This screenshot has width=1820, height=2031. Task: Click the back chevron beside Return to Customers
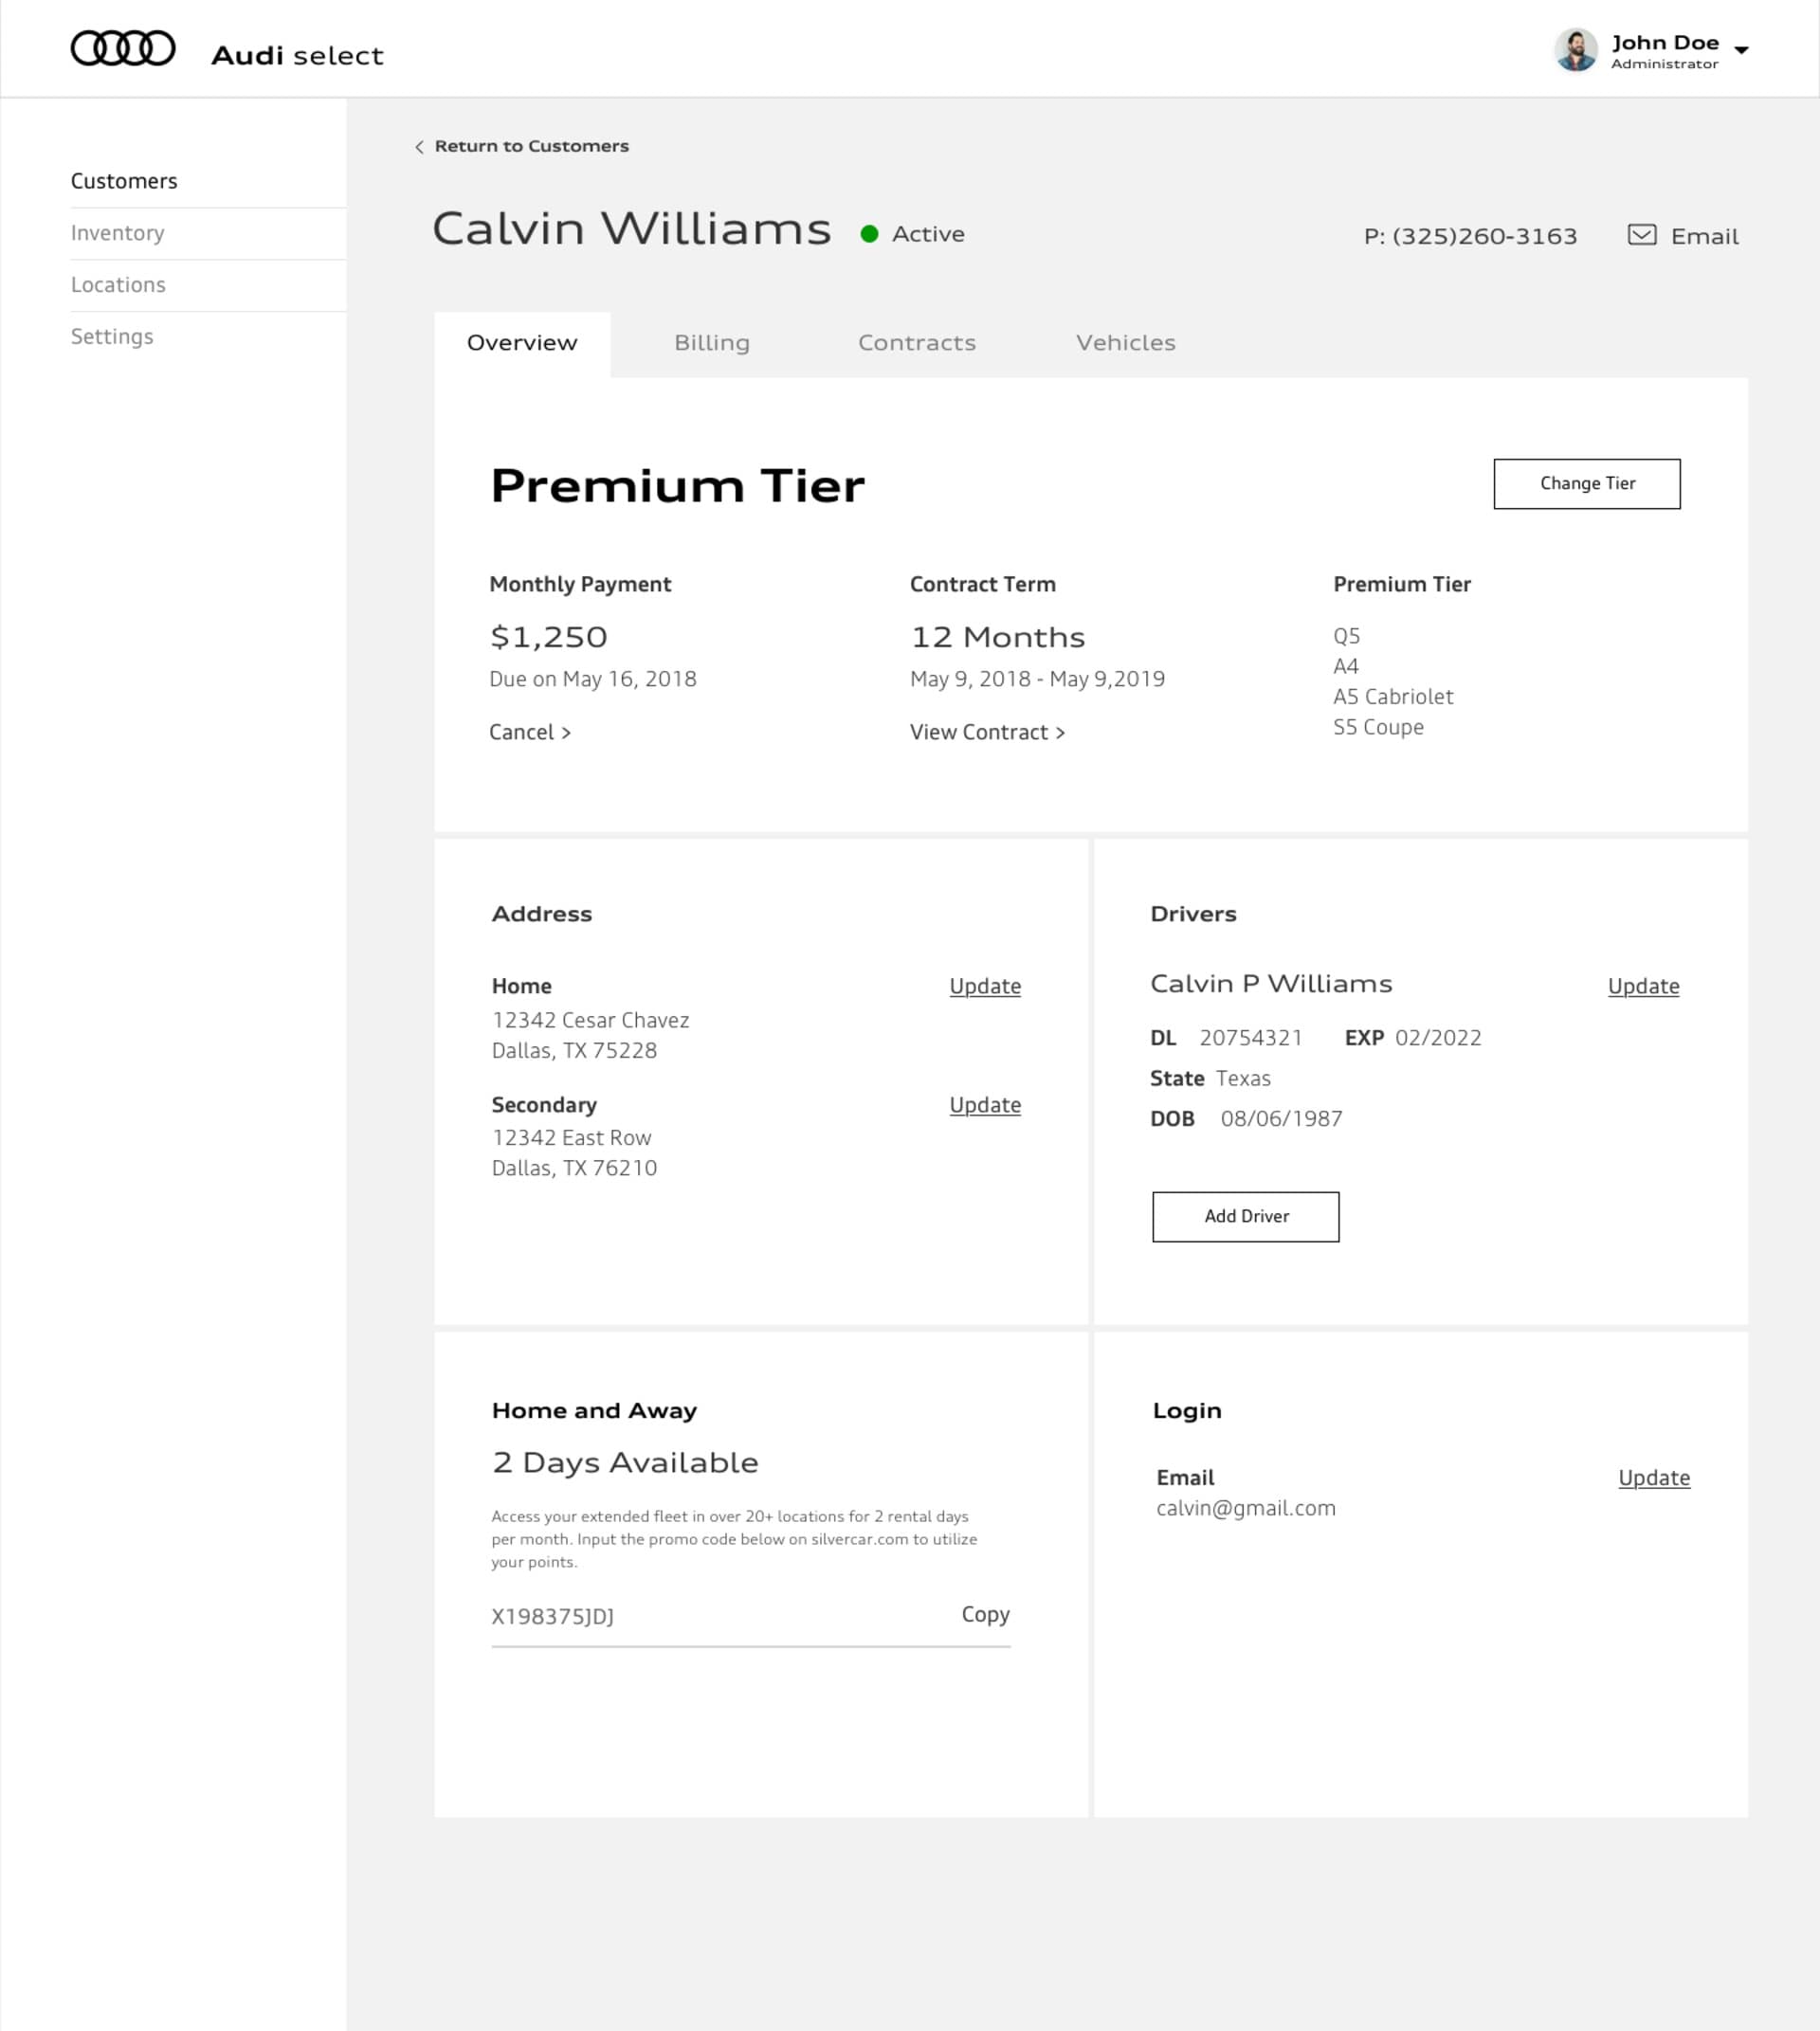418,146
